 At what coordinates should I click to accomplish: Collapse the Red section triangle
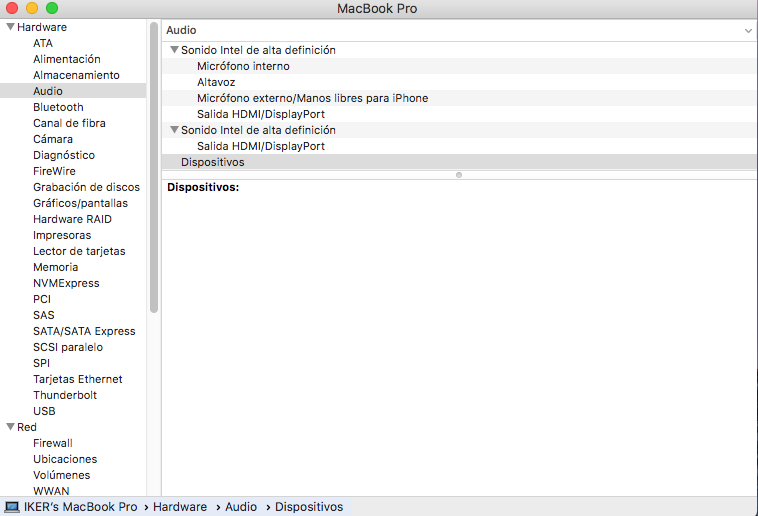10,427
